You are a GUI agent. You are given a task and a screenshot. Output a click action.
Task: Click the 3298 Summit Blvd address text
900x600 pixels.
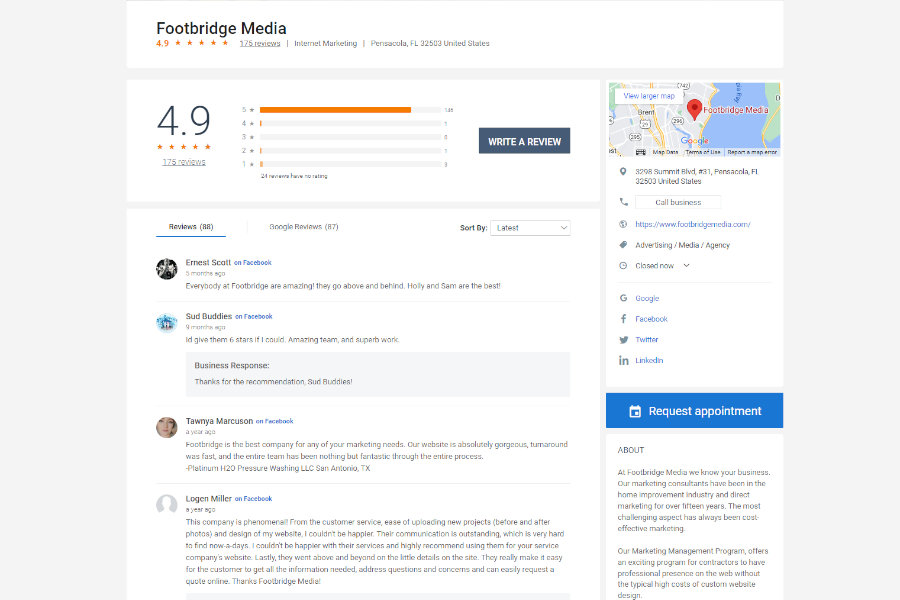[696, 176]
